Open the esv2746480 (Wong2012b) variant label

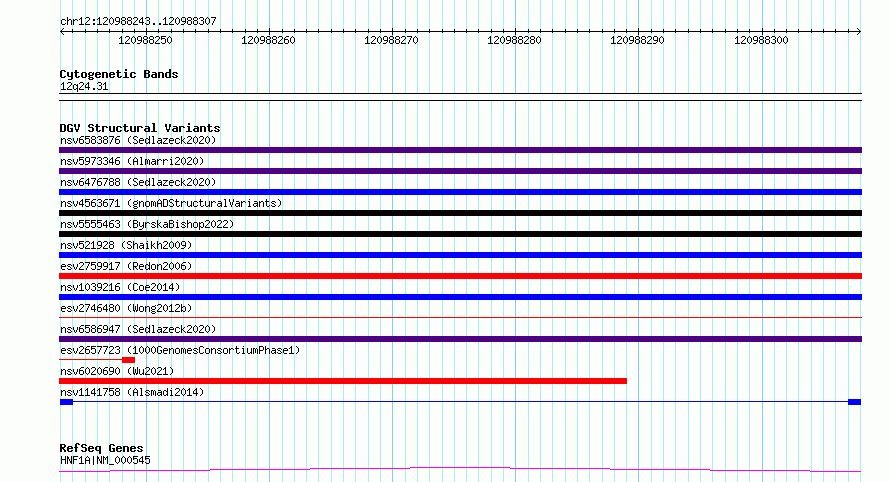click(x=126, y=308)
